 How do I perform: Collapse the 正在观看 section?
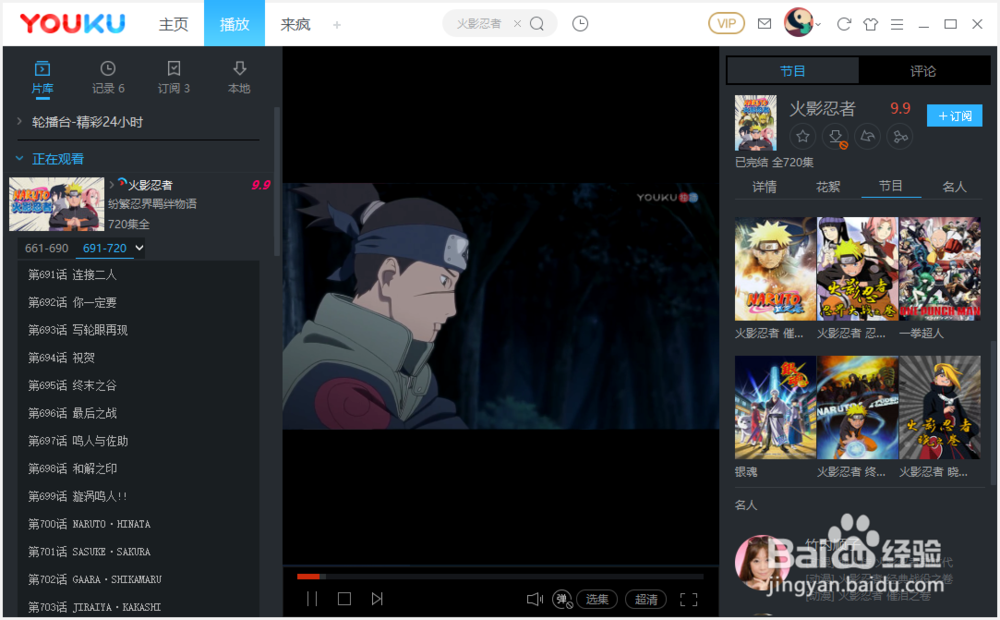pos(19,158)
